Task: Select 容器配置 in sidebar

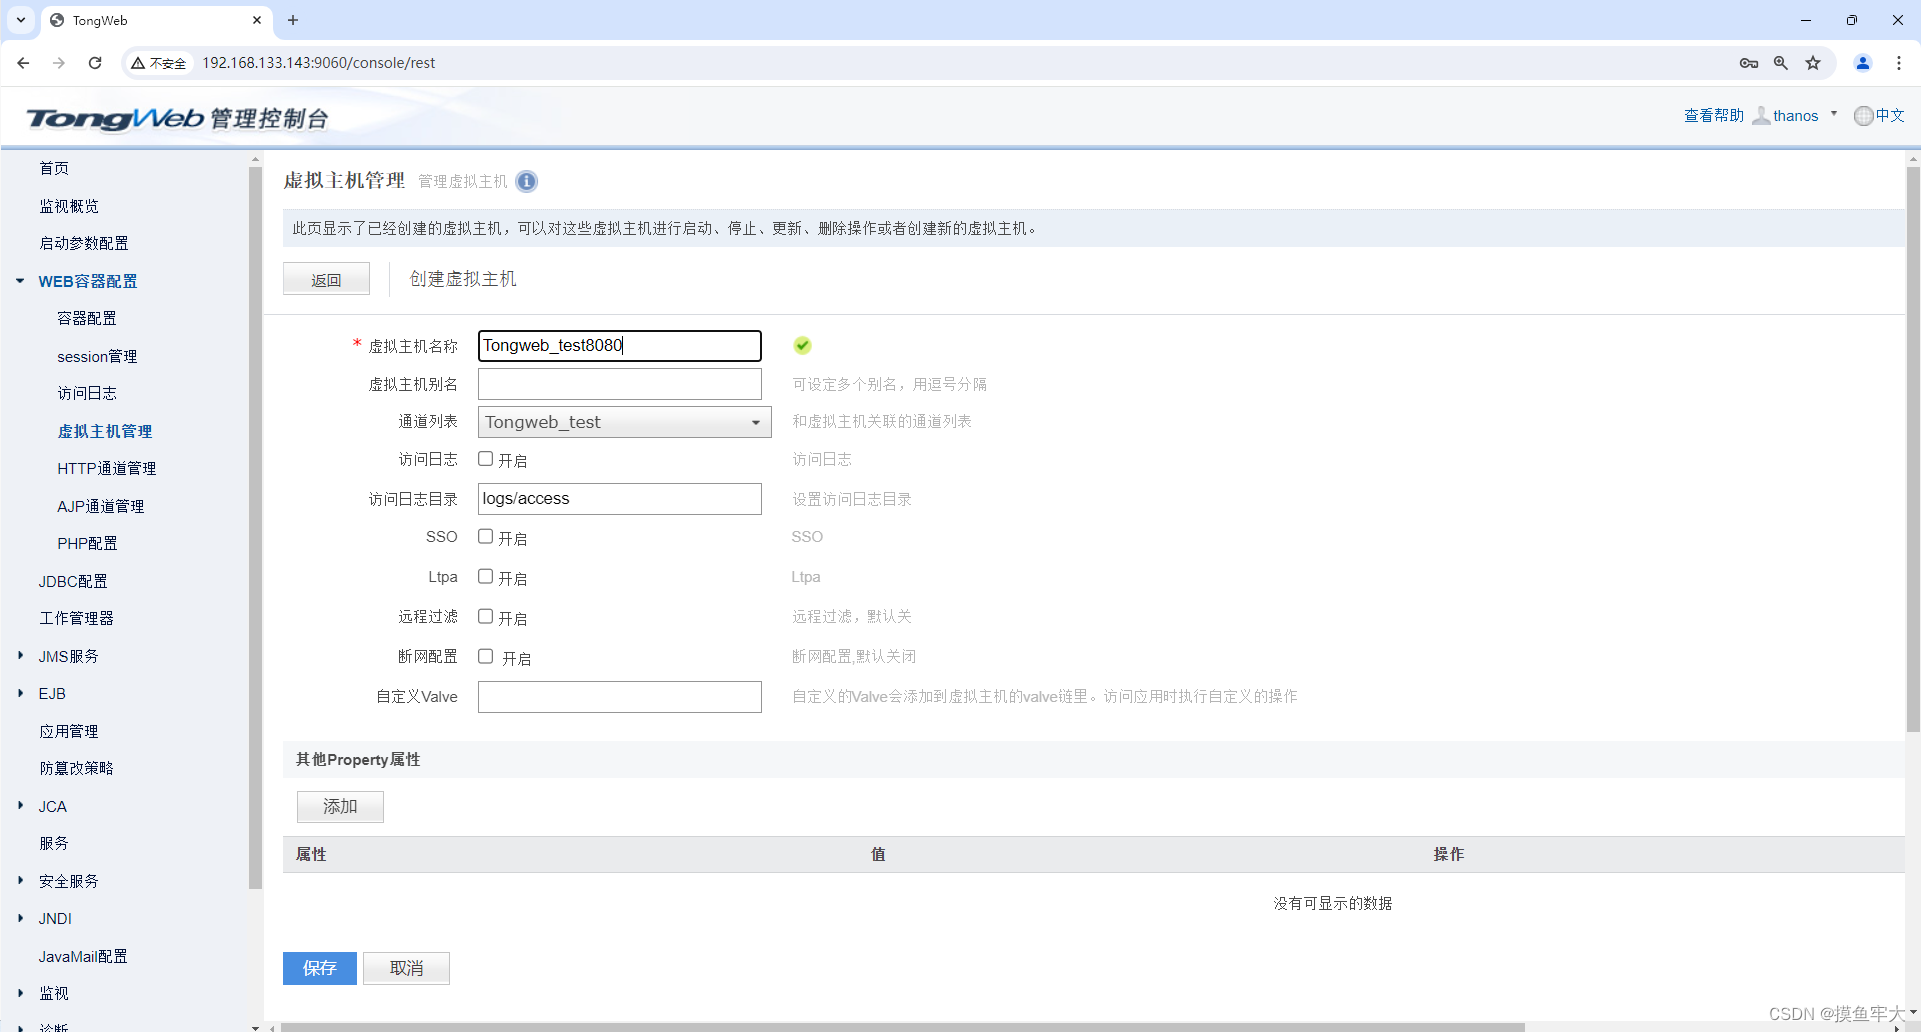Action: pos(87,318)
